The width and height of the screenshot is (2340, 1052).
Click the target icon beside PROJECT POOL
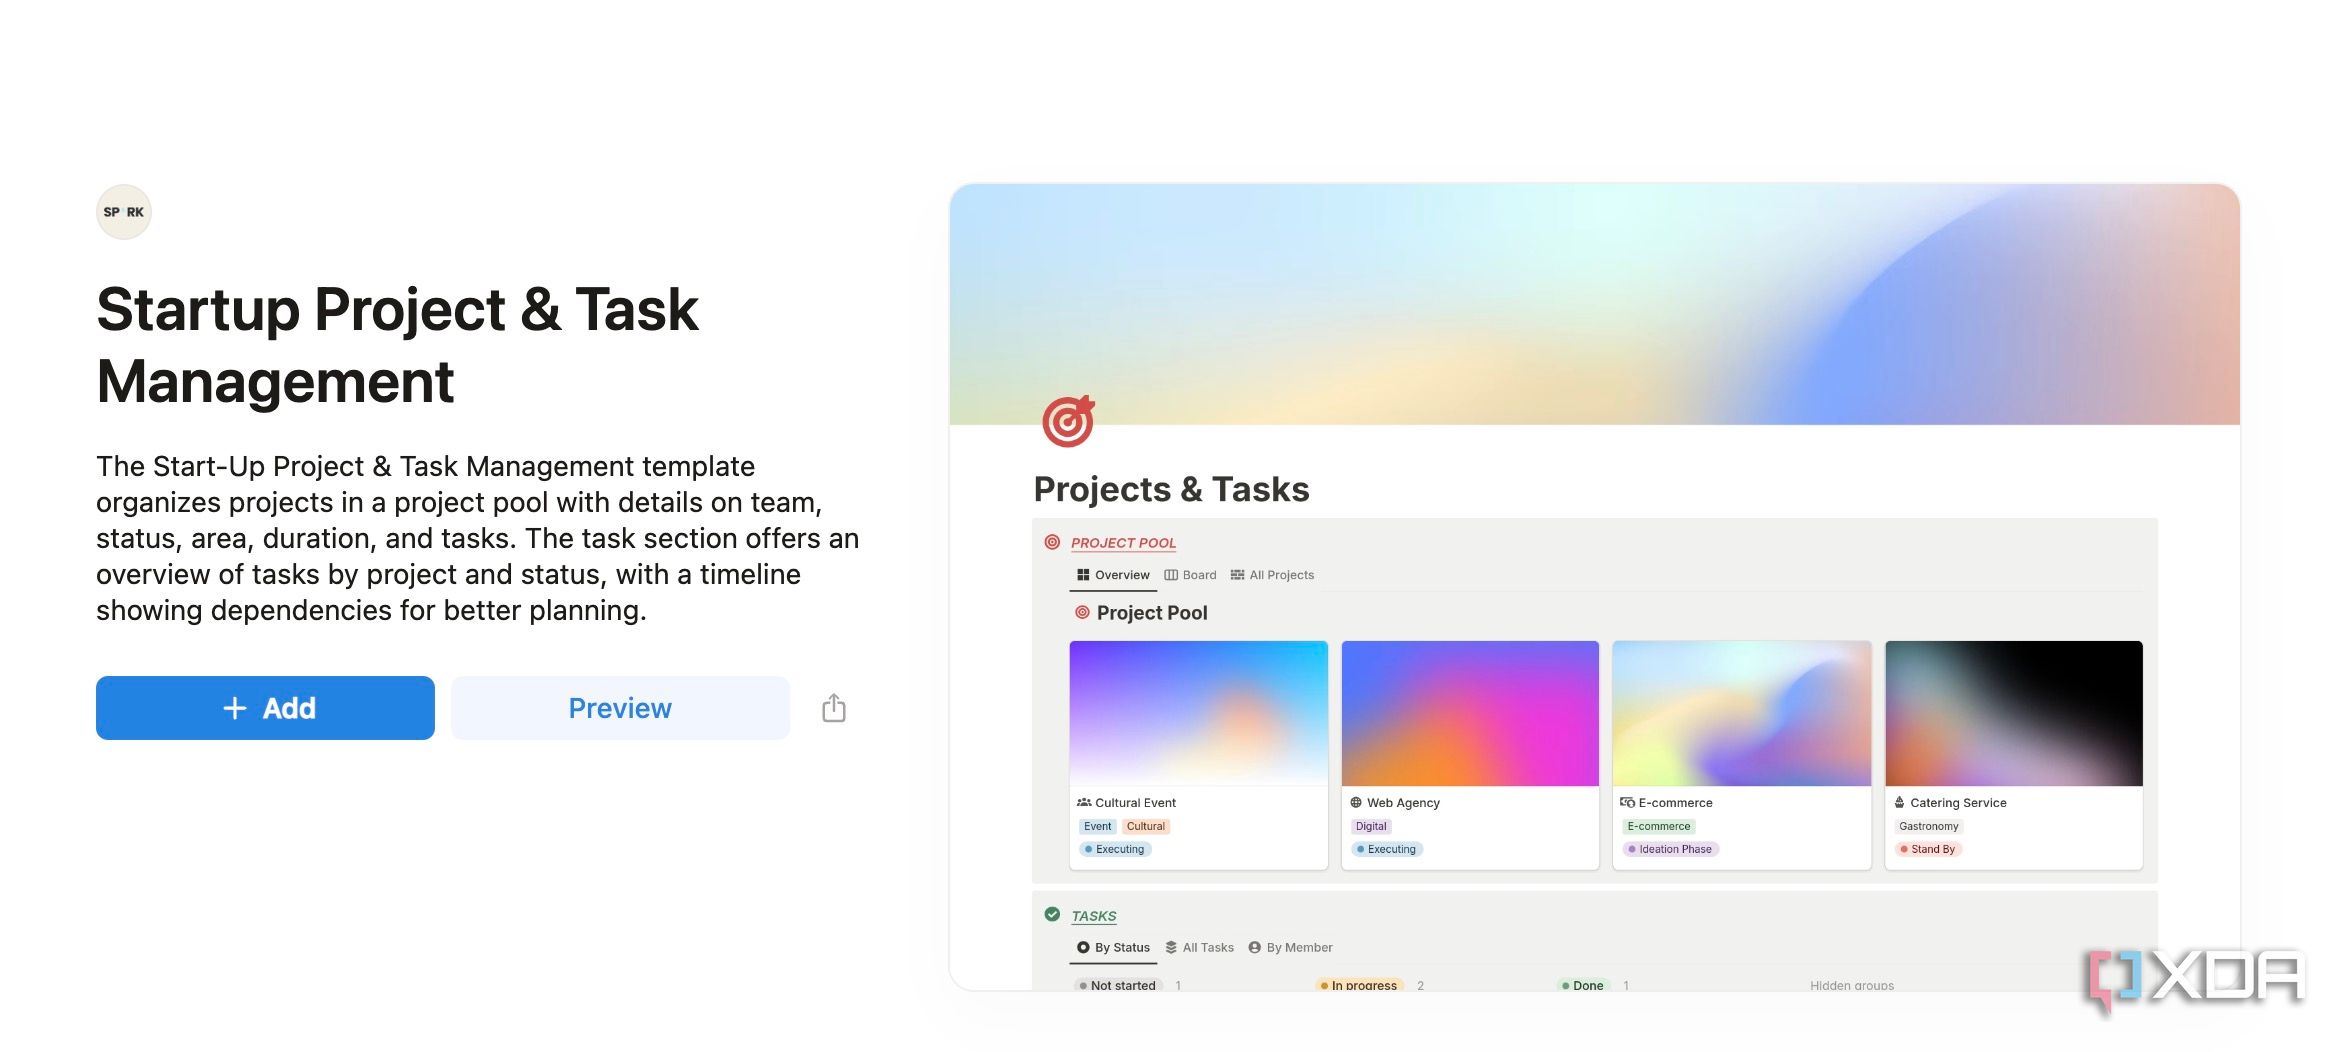1052,542
